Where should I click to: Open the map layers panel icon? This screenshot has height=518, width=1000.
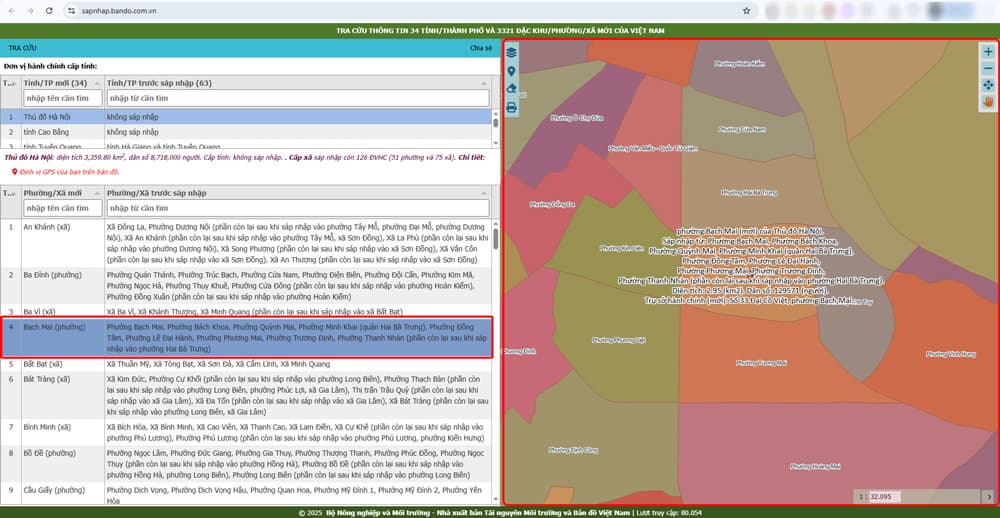pos(512,53)
